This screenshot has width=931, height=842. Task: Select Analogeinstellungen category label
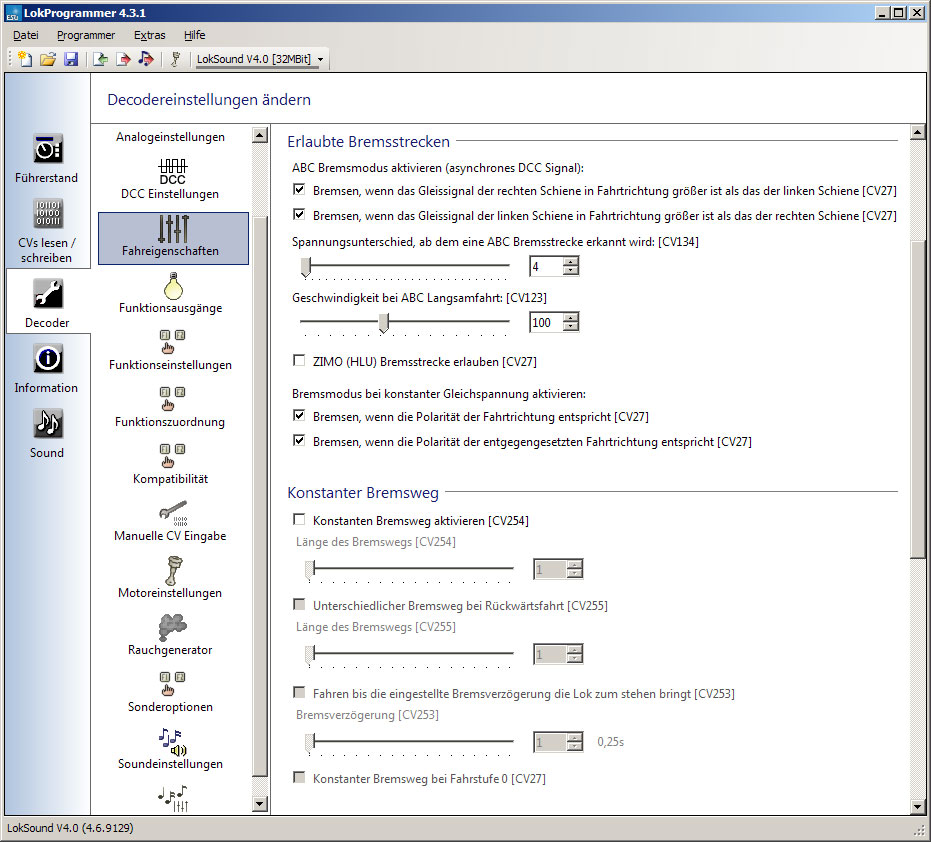(171, 137)
